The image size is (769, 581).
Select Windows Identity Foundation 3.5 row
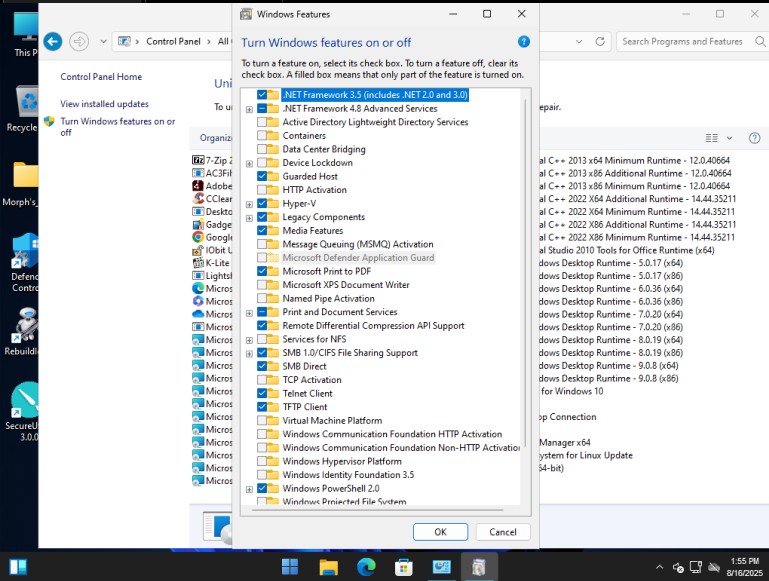pos(348,475)
